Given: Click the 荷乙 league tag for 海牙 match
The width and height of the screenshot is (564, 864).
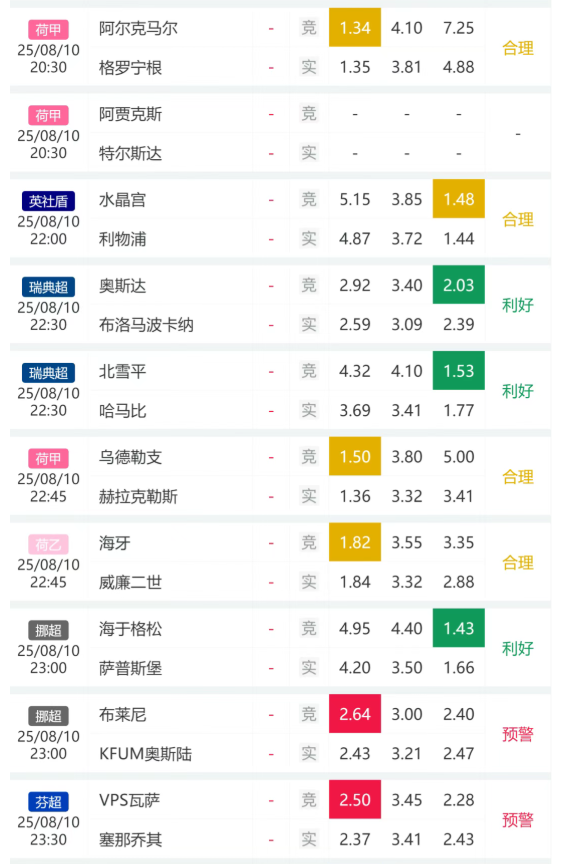Looking at the screenshot, I should tap(48, 544).
